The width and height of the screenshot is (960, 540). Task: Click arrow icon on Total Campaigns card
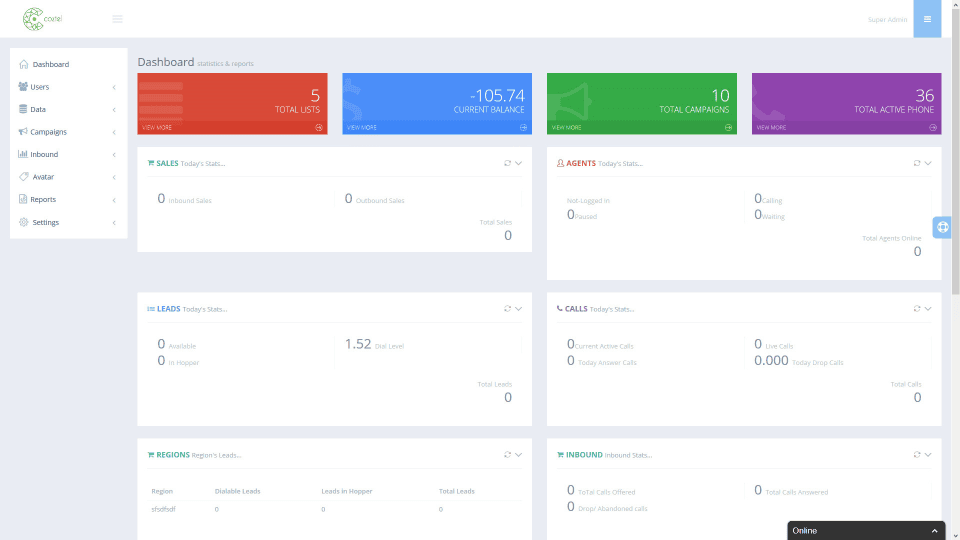[728, 127]
